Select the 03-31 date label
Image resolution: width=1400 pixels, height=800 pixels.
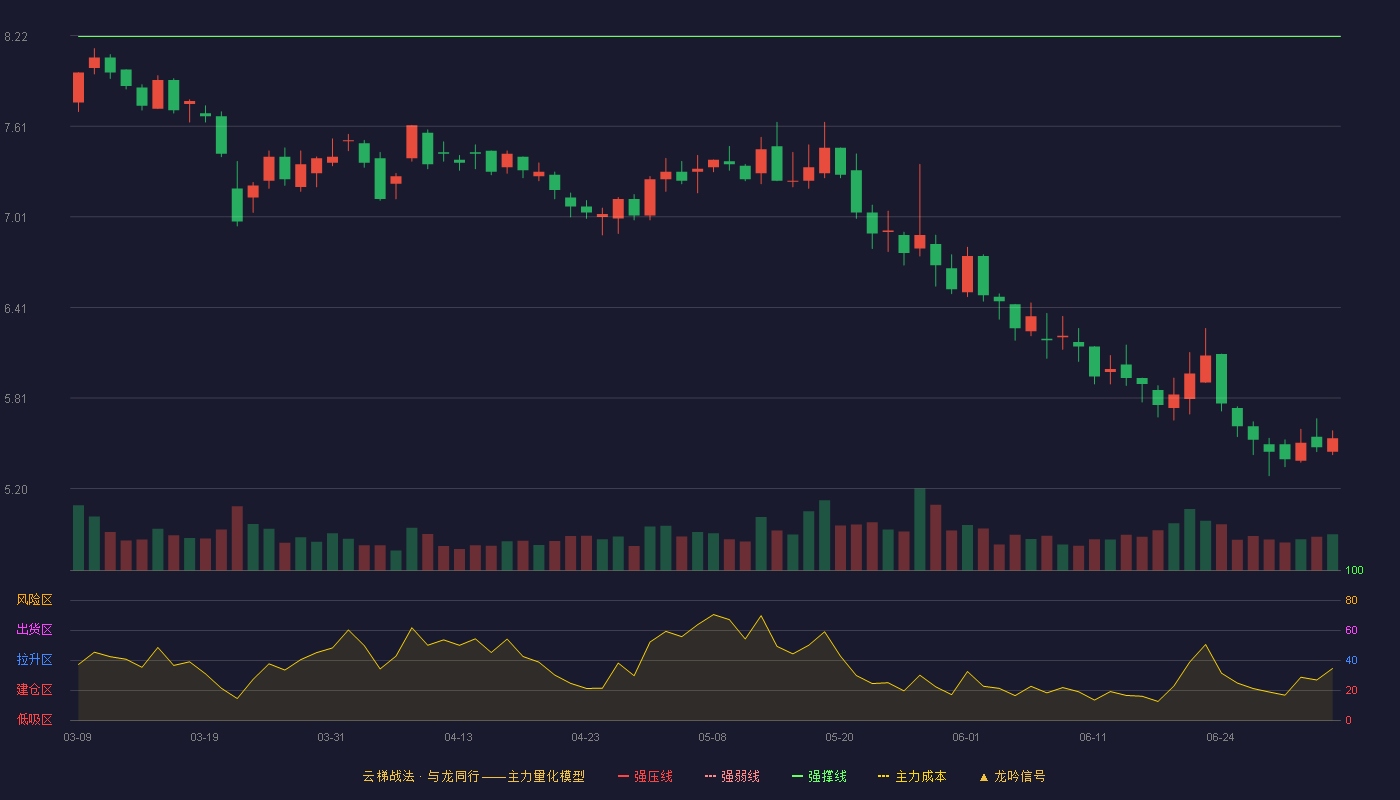tap(331, 737)
